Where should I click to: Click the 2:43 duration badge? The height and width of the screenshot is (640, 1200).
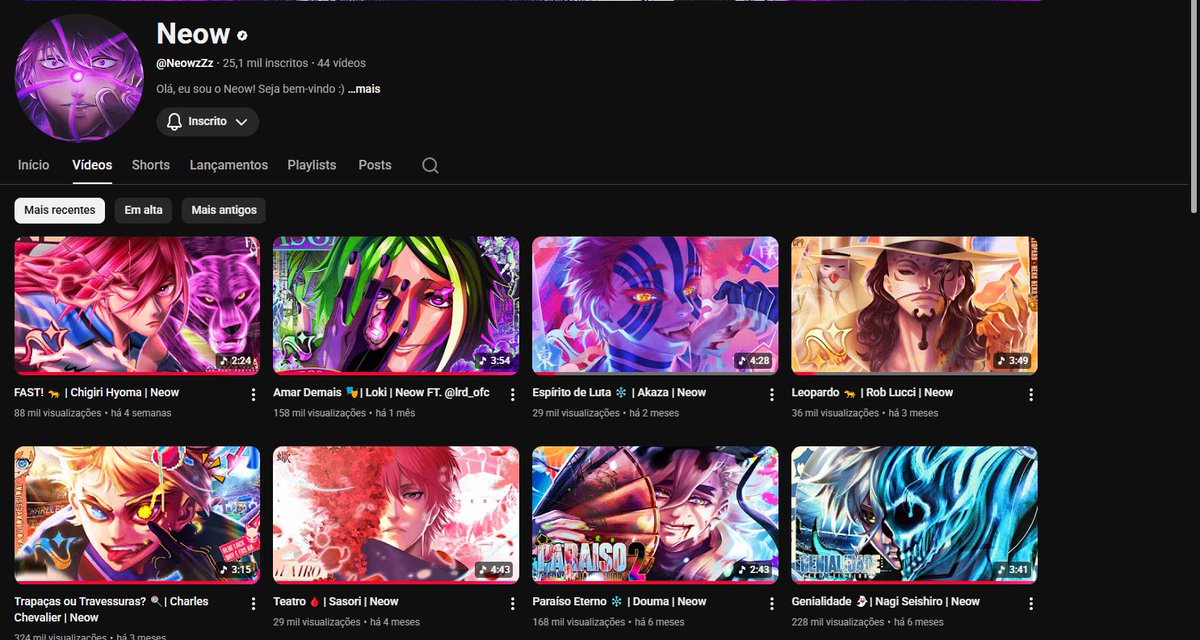tap(752, 570)
